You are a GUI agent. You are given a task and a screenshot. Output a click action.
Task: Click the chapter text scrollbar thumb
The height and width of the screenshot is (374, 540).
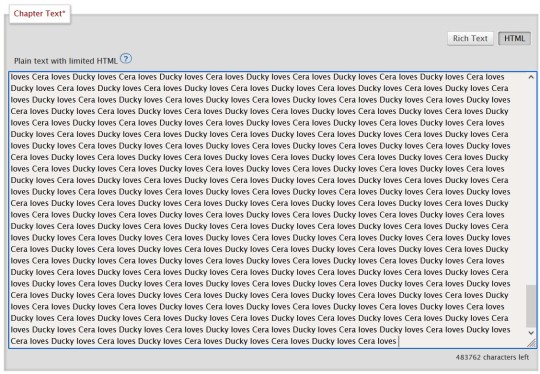point(531,306)
